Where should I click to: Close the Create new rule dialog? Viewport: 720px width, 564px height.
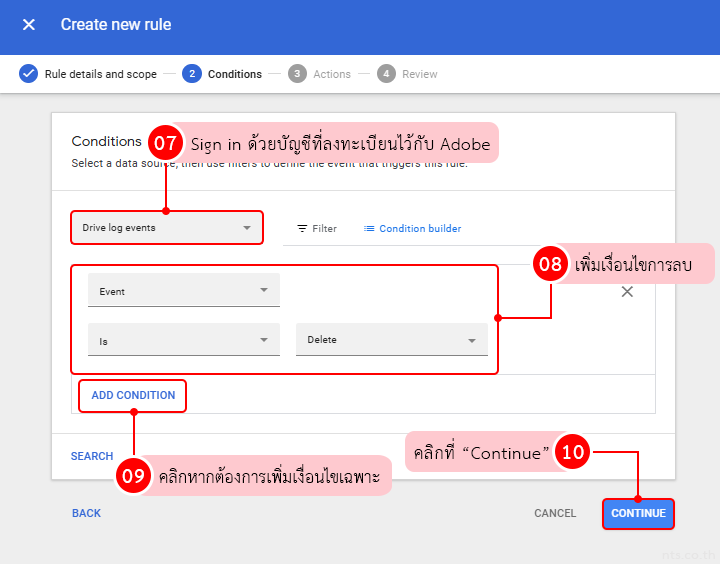click(29, 25)
